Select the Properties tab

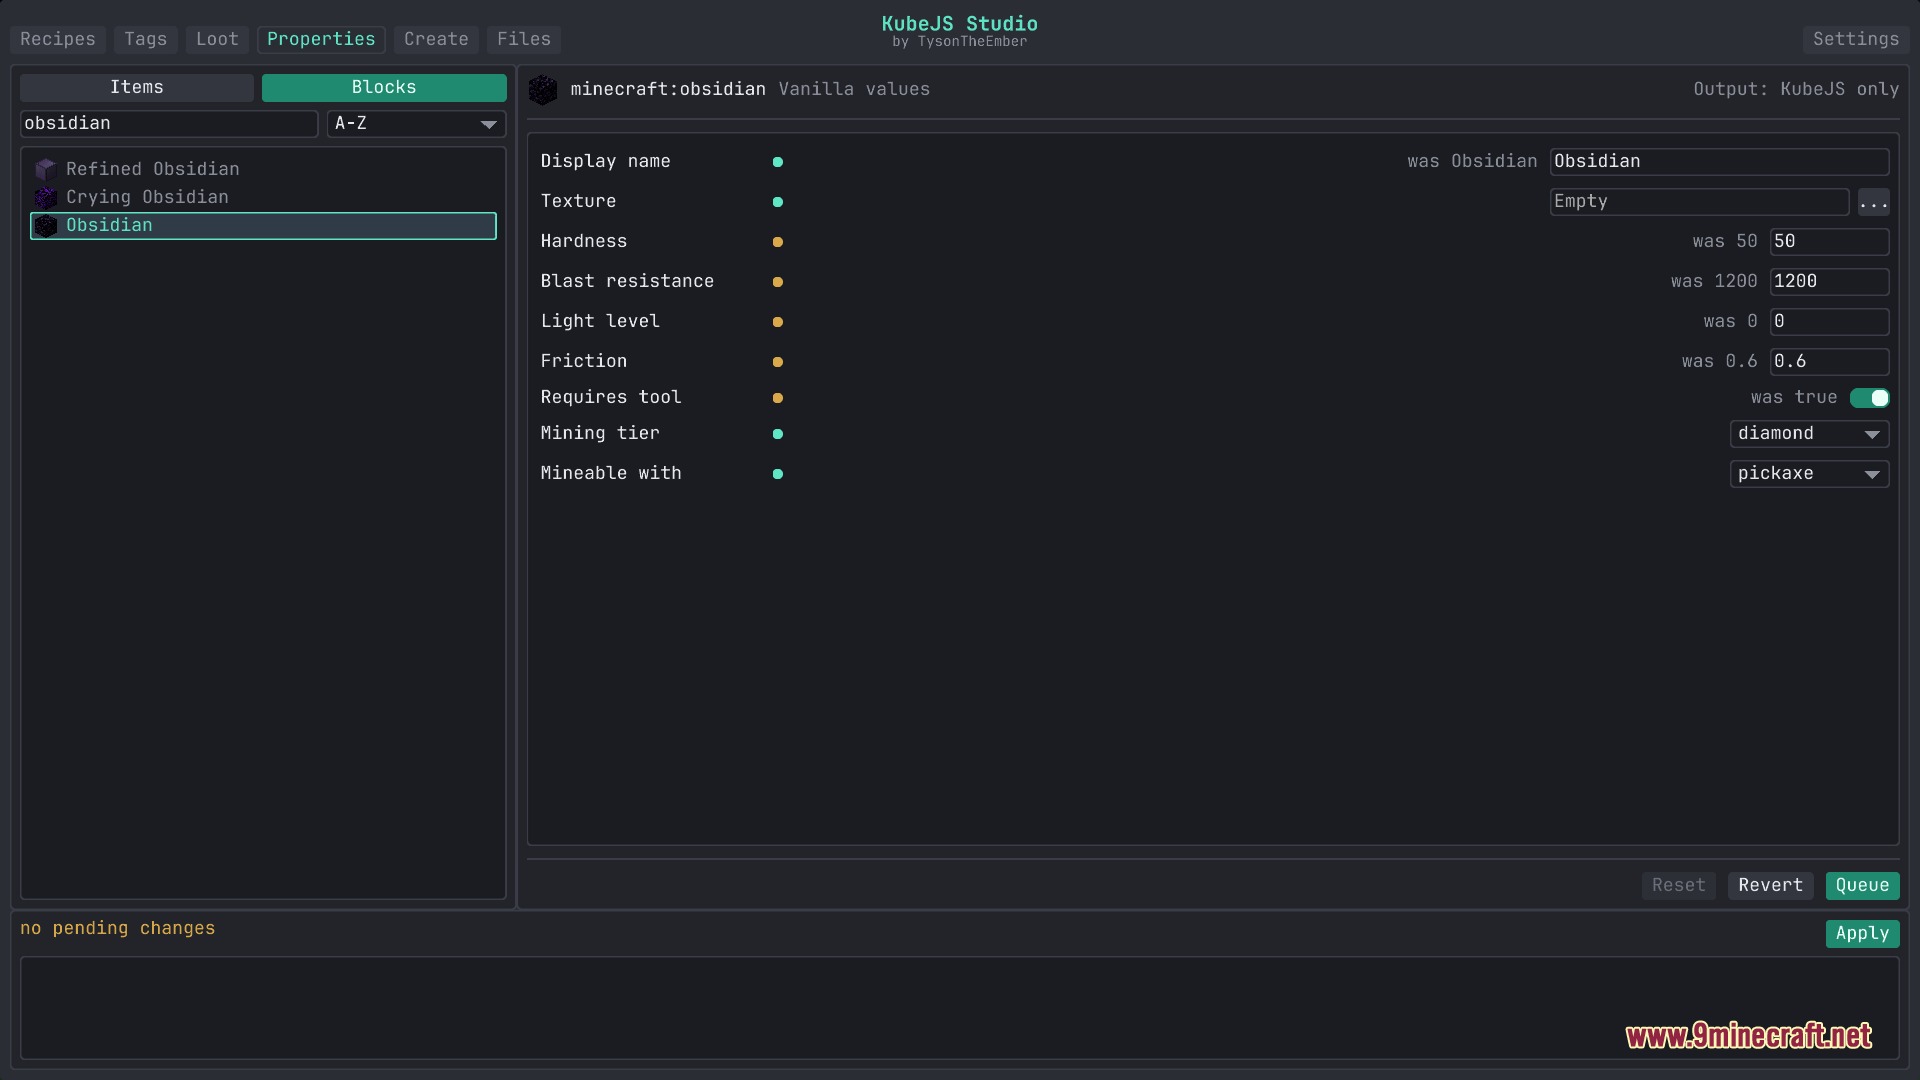(321, 39)
